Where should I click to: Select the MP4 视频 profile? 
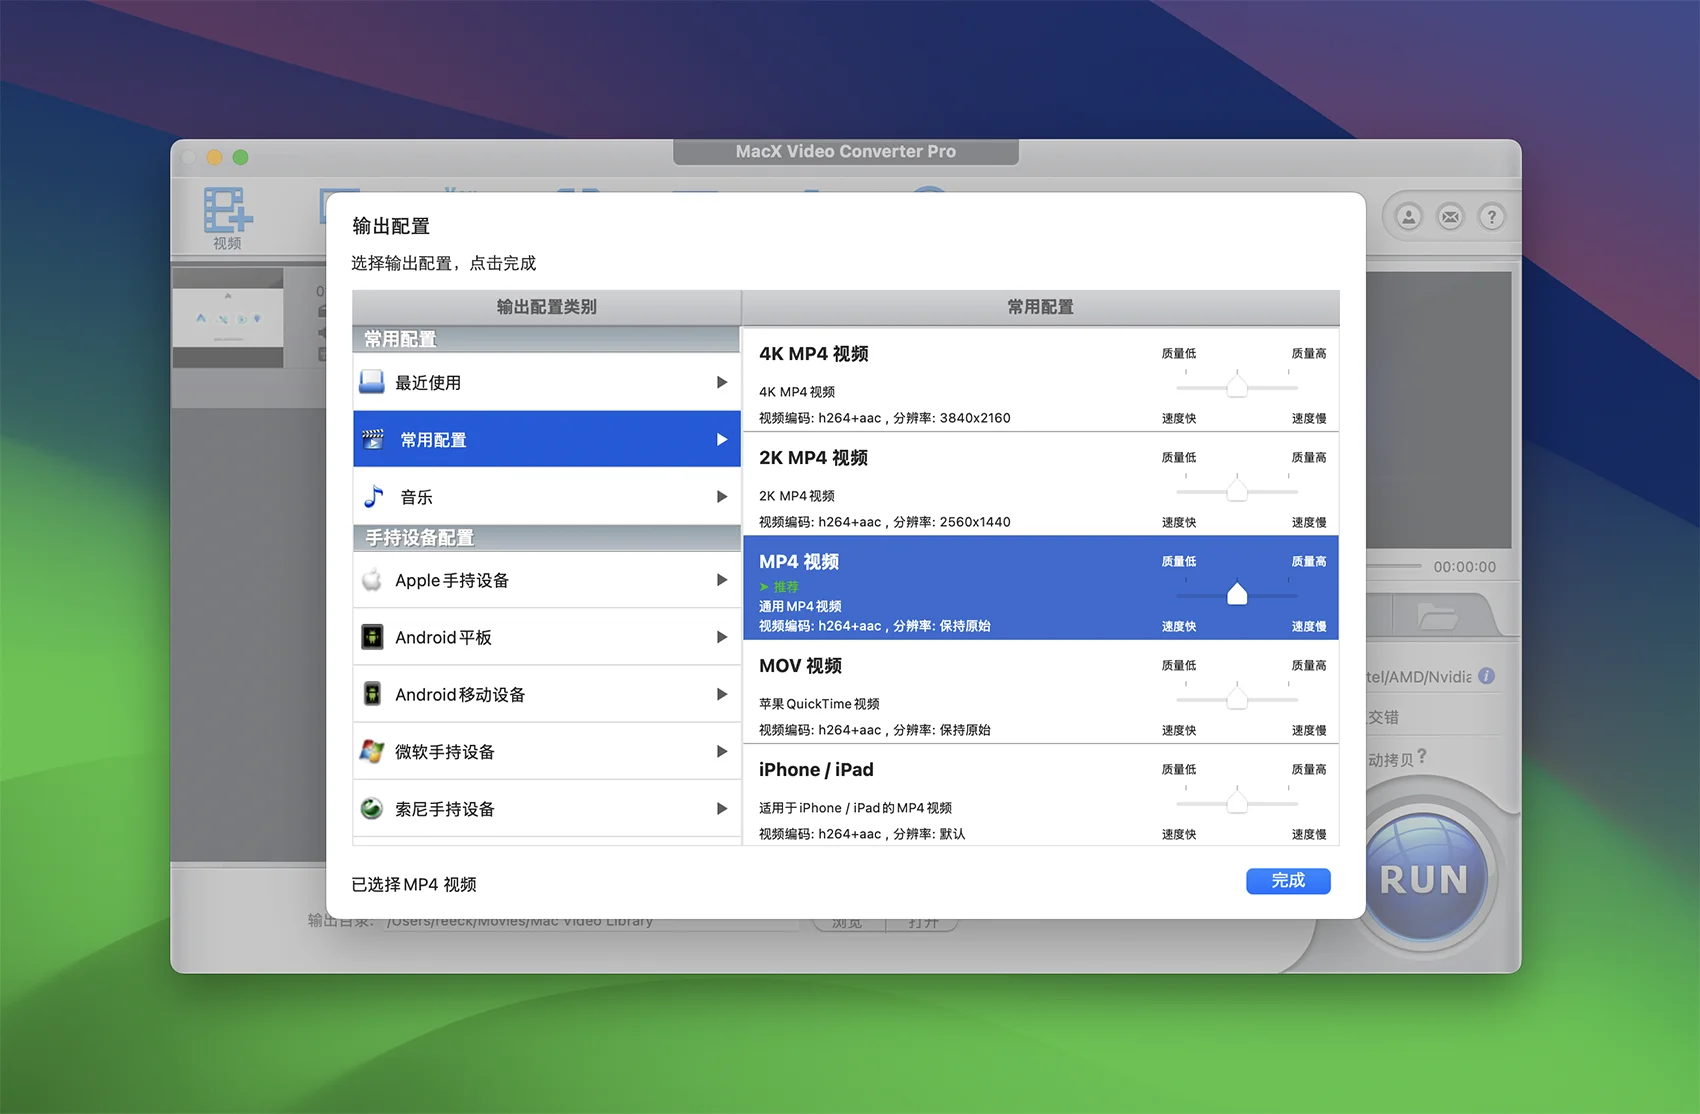(x=1041, y=588)
